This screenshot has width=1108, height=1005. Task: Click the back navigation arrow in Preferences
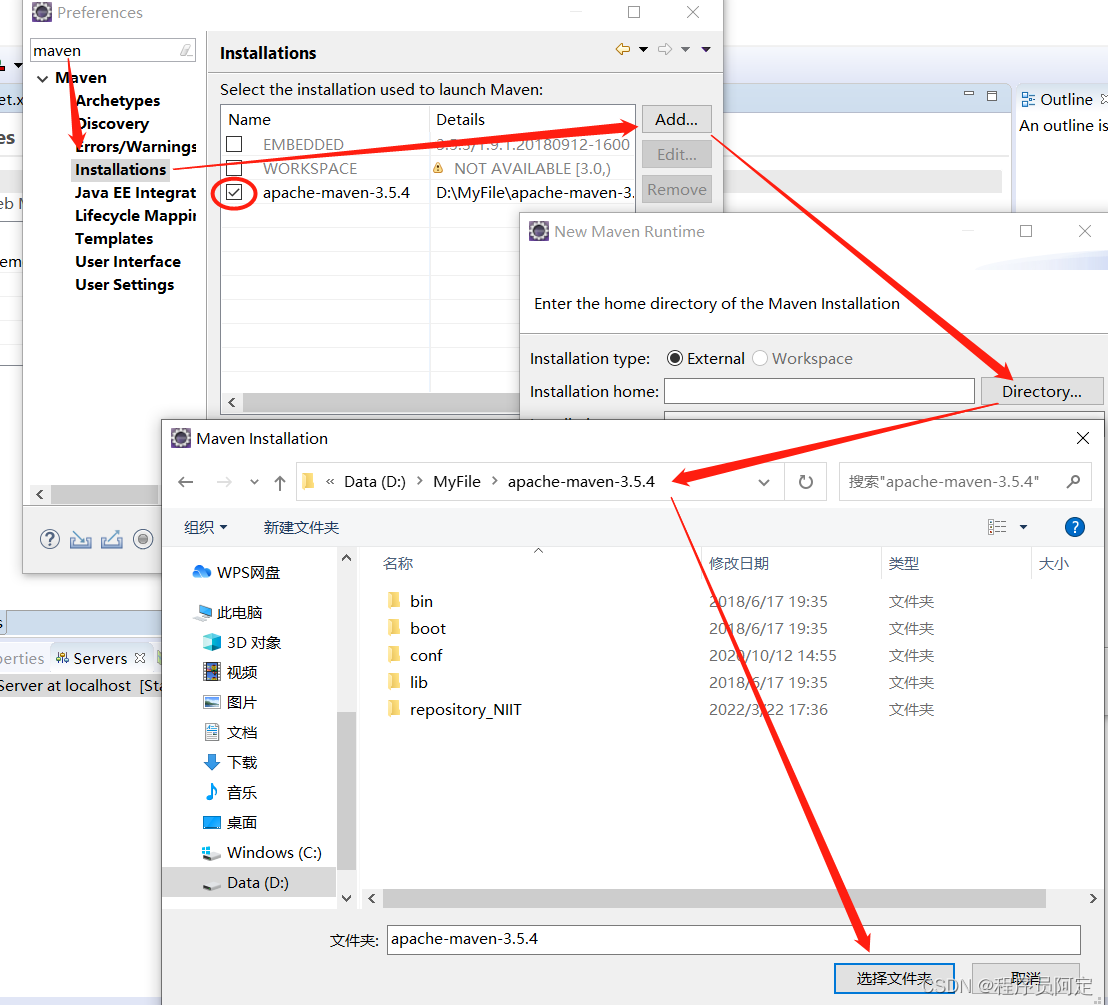(623, 49)
